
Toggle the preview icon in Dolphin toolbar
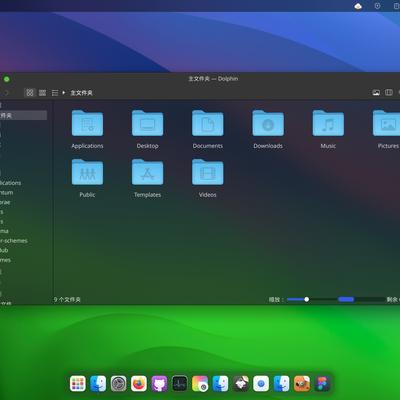click(376, 92)
